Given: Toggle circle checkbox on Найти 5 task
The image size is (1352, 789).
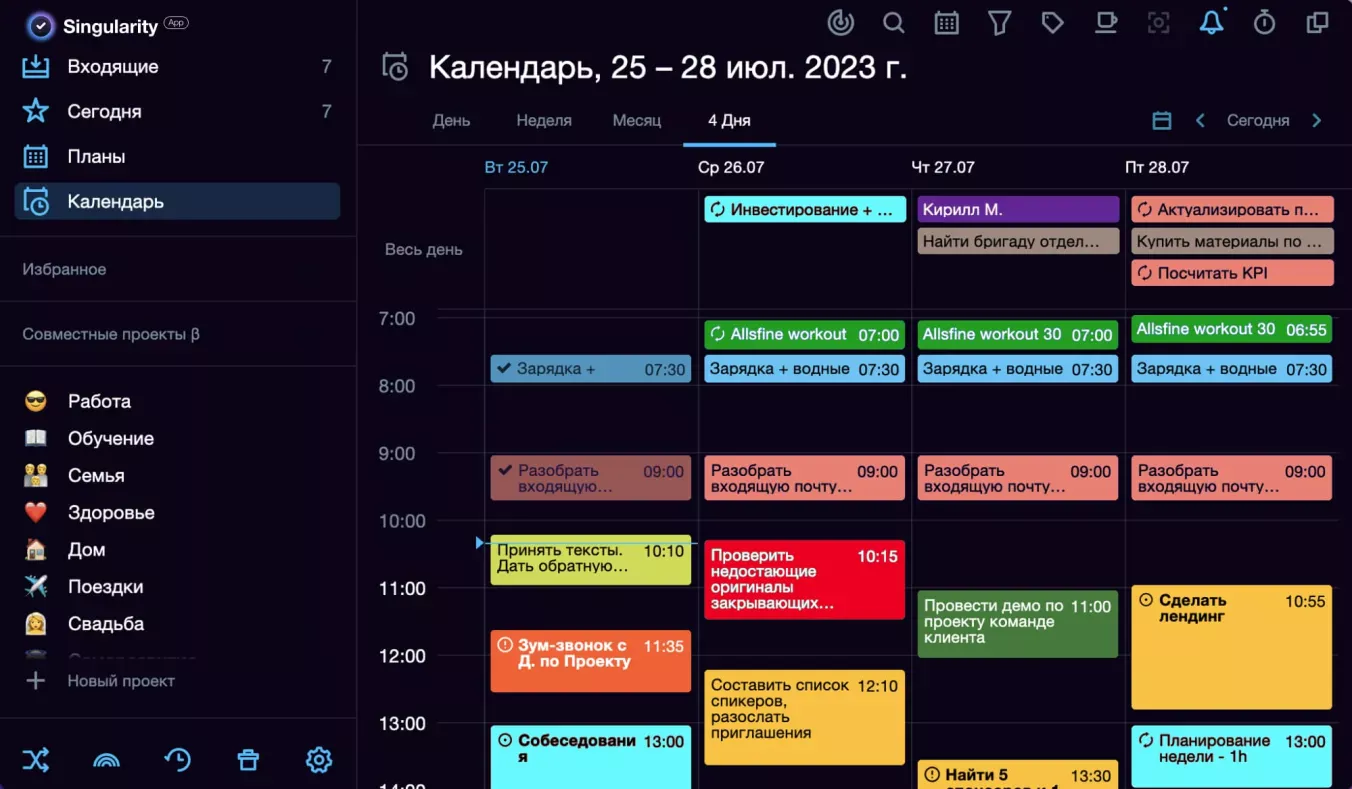Looking at the screenshot, I should (x=932, y=775).
